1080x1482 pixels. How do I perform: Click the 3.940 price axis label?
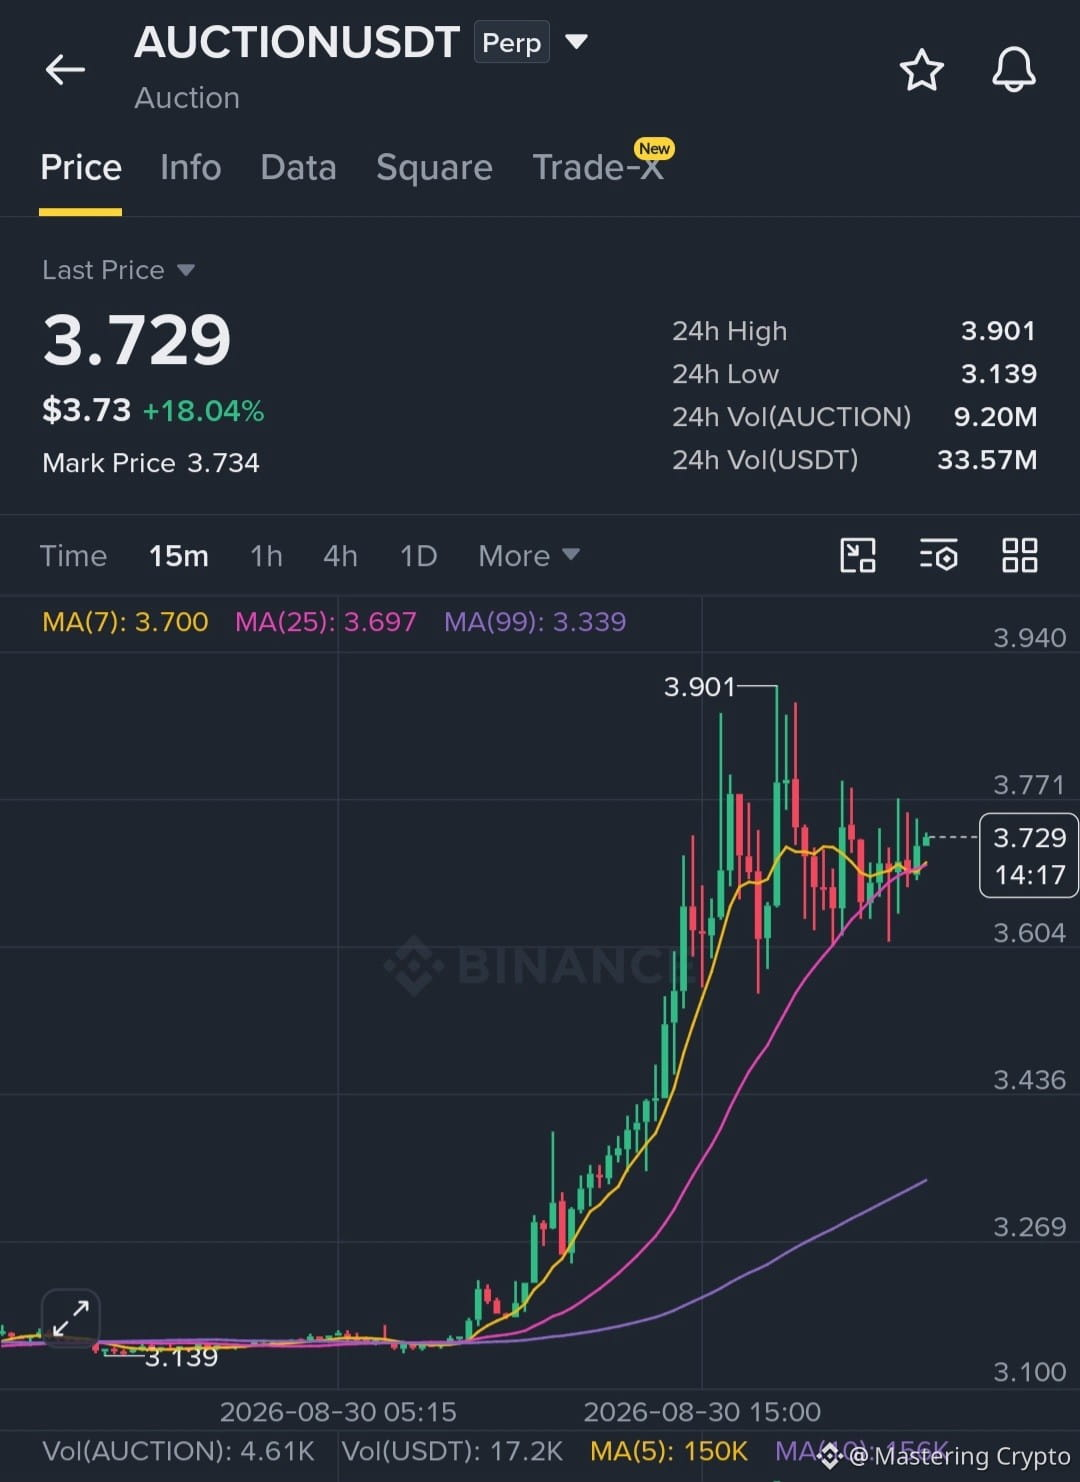pyautogui.click(x=1029, y=638)
